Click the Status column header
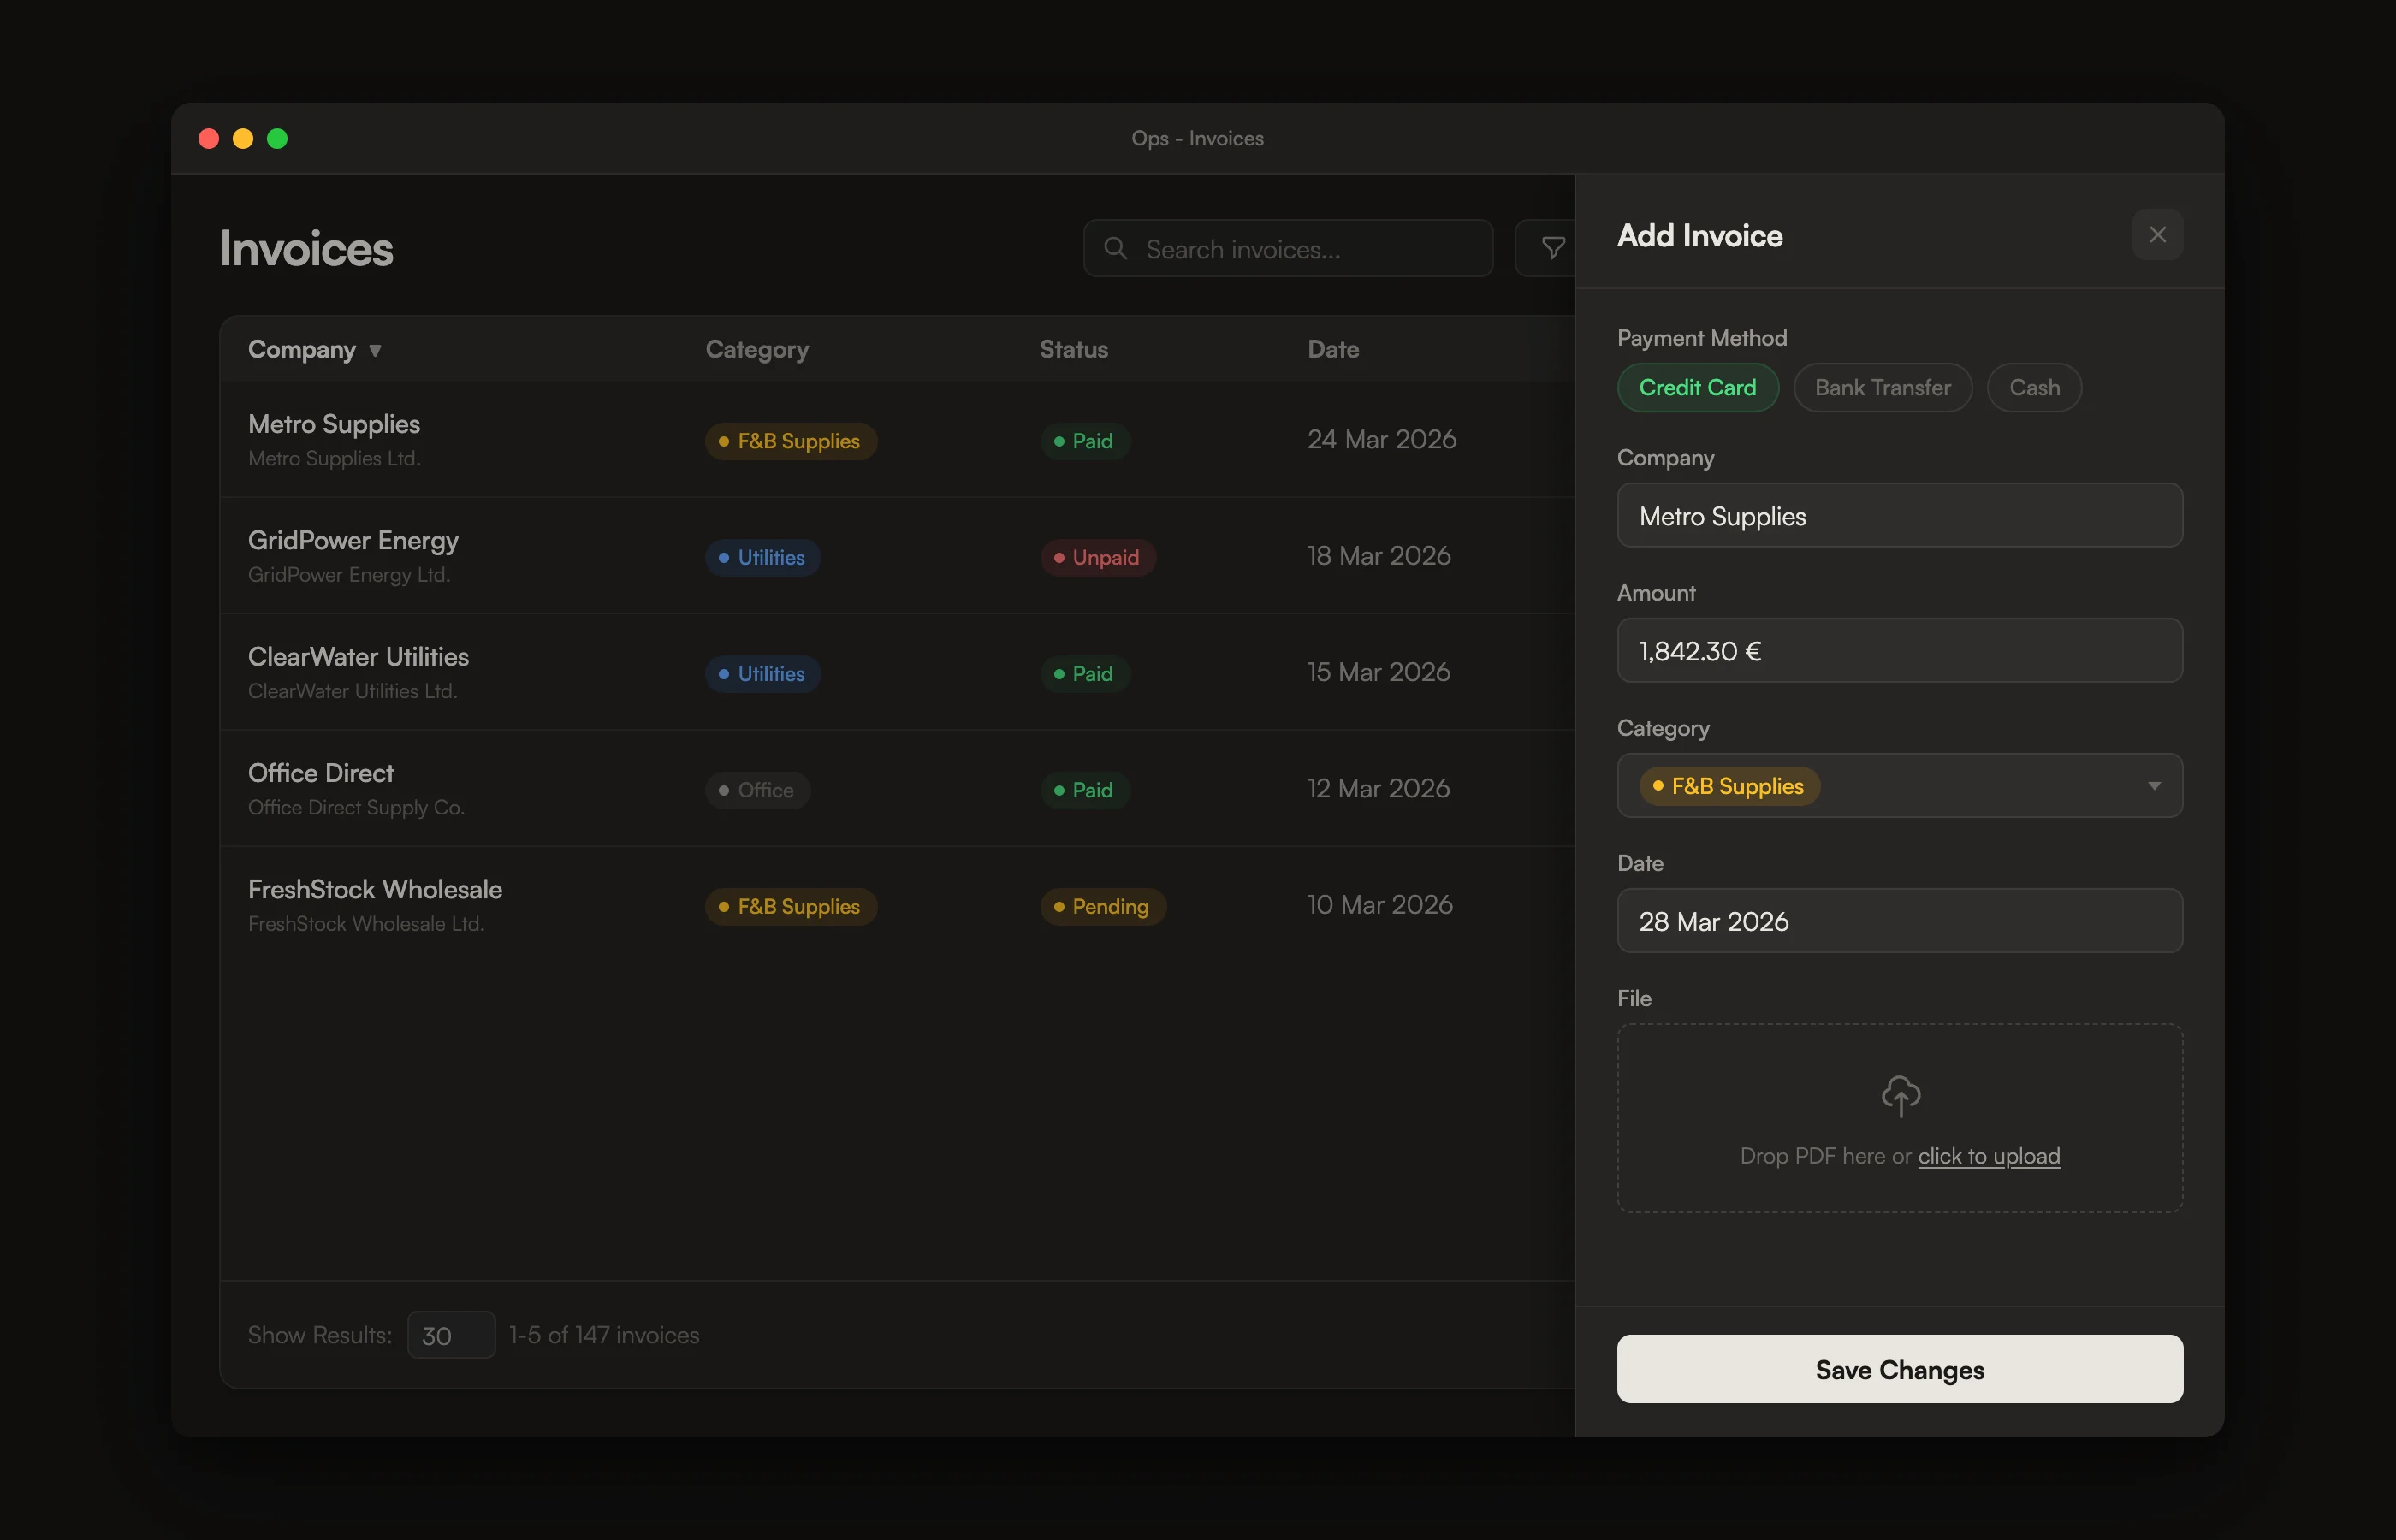Screen dimensions: 2396x1540 (x=1073, y=350)
